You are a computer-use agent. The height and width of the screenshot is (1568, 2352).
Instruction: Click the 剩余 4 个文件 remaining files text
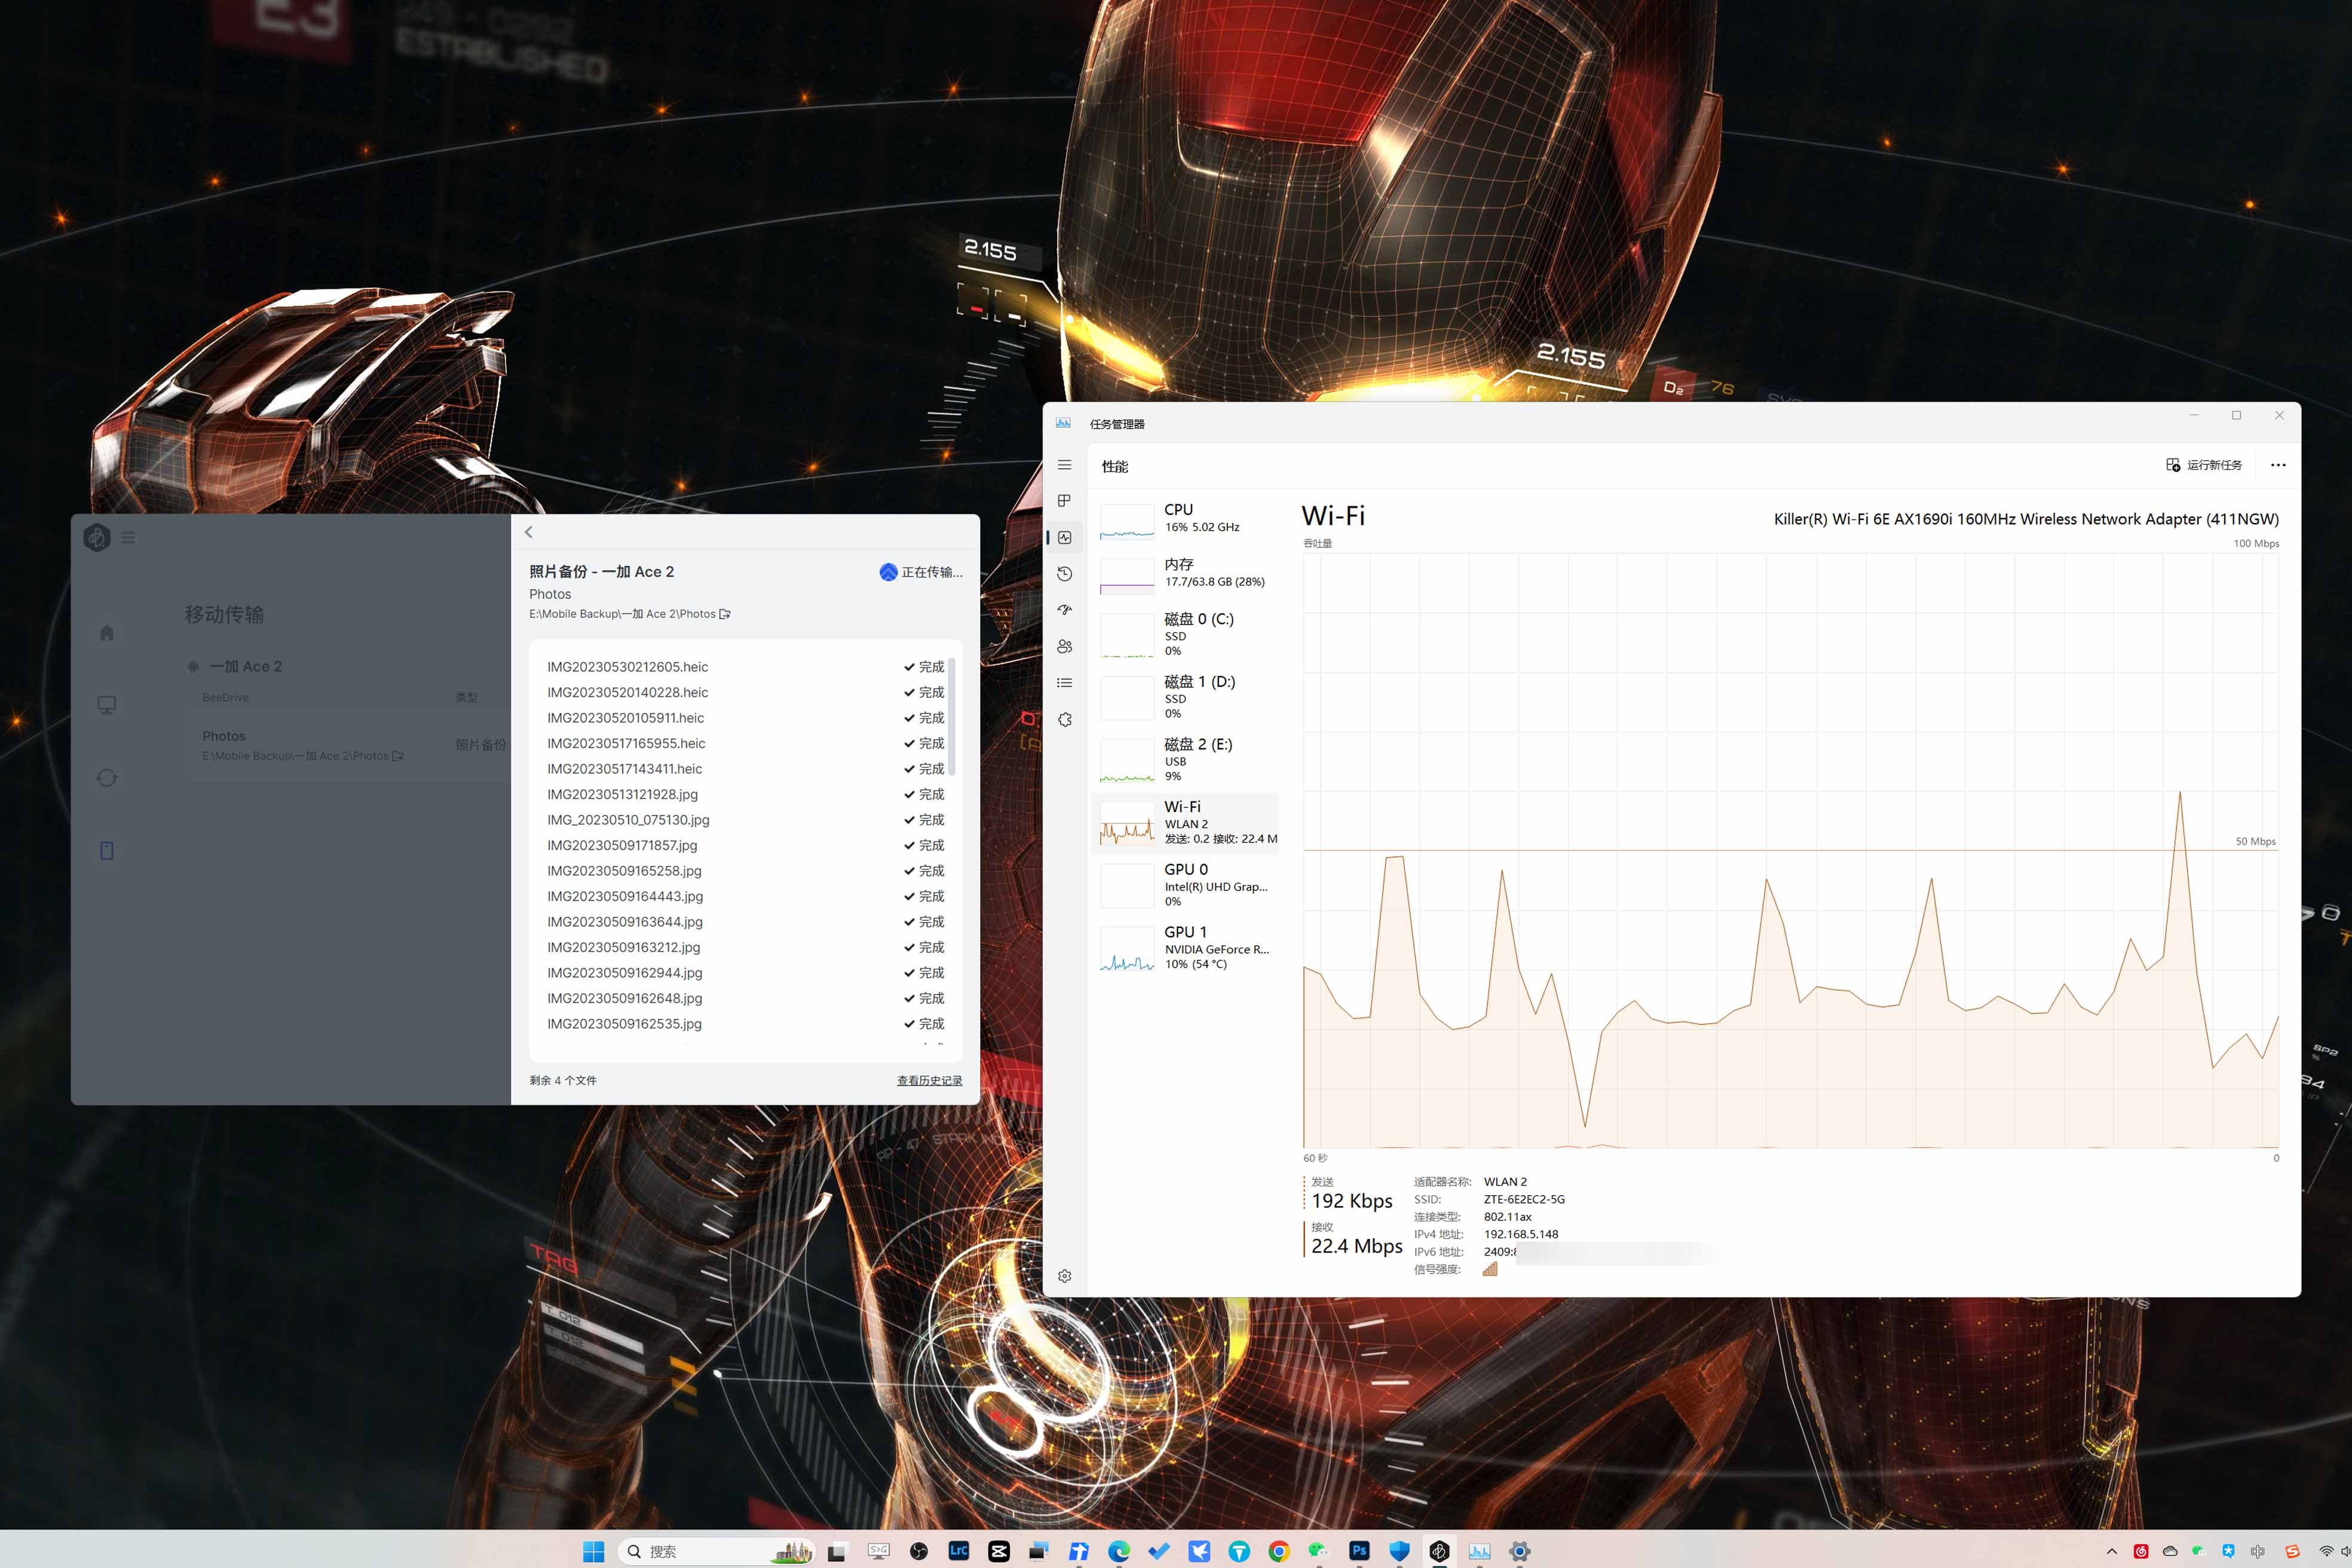point(563,1080)
